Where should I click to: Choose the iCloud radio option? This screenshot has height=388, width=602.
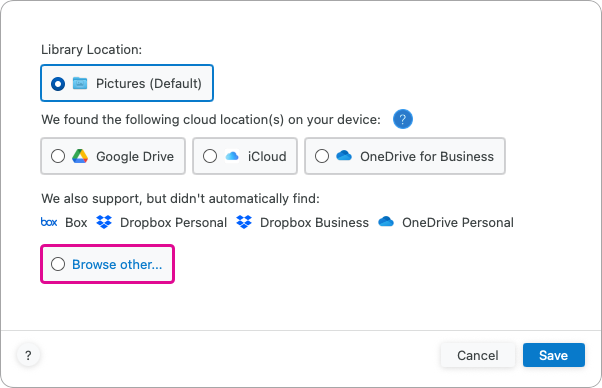pyautogui.click(x=210, y=156)
